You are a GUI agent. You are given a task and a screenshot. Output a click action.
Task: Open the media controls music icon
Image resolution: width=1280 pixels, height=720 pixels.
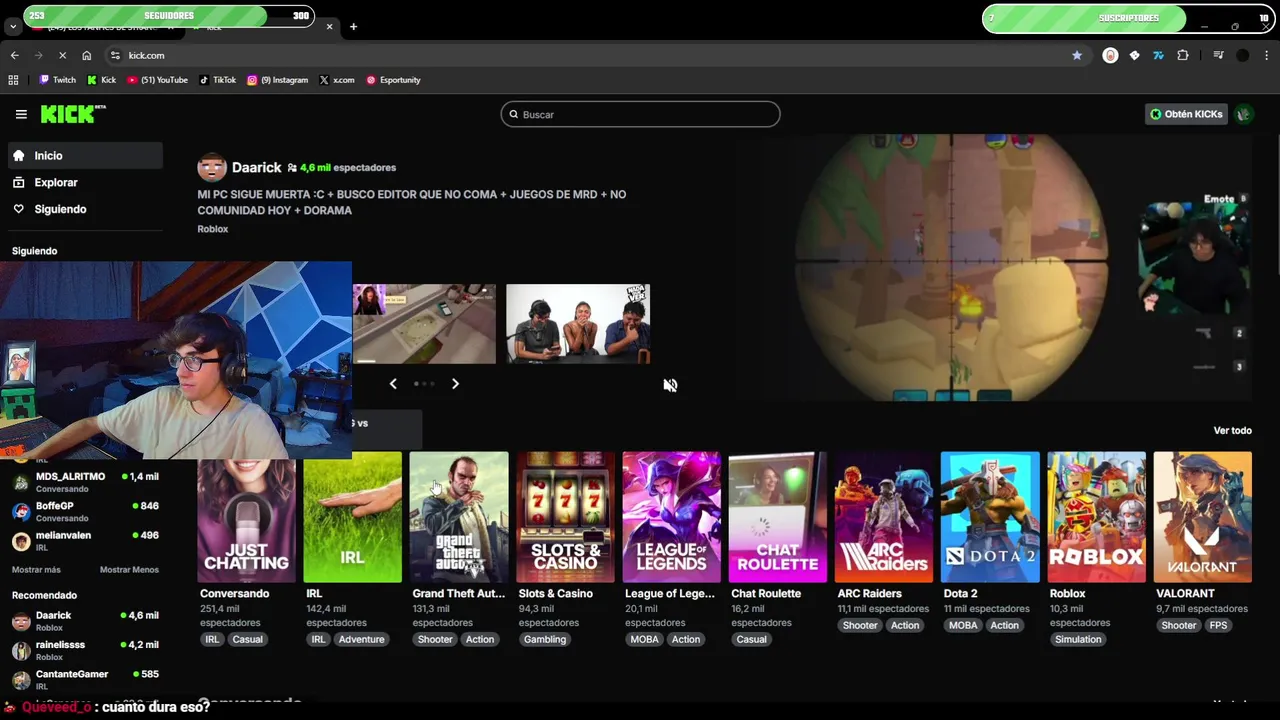(1218, 55)
